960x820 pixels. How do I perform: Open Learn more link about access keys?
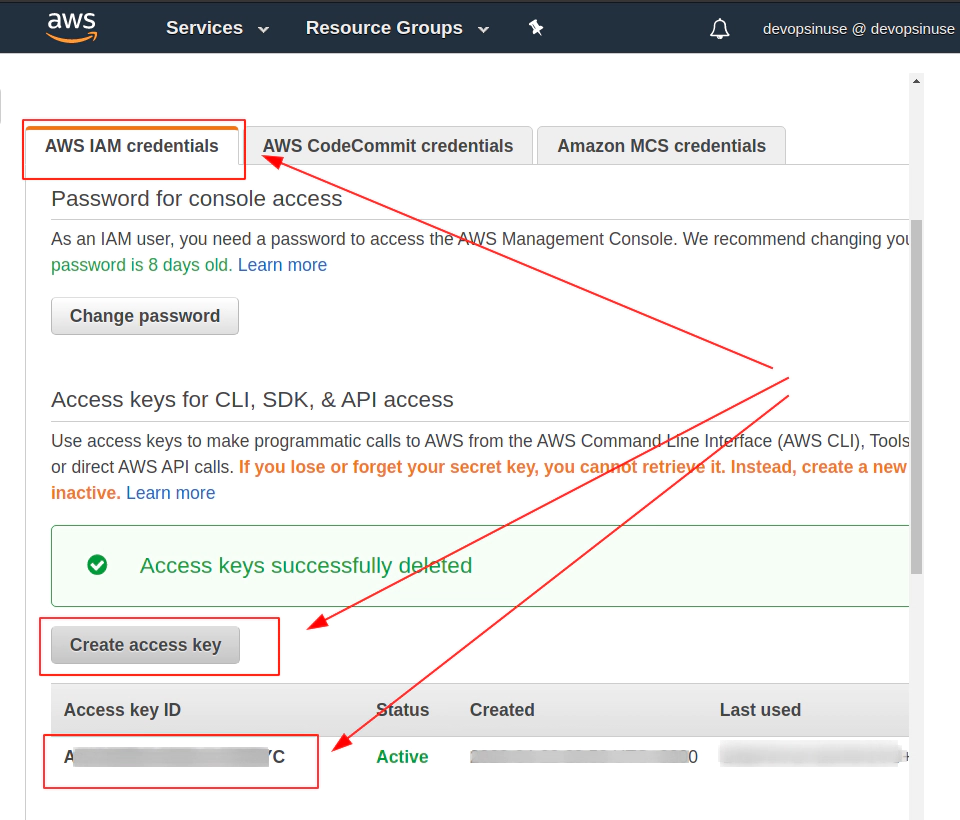click(171, 493)
